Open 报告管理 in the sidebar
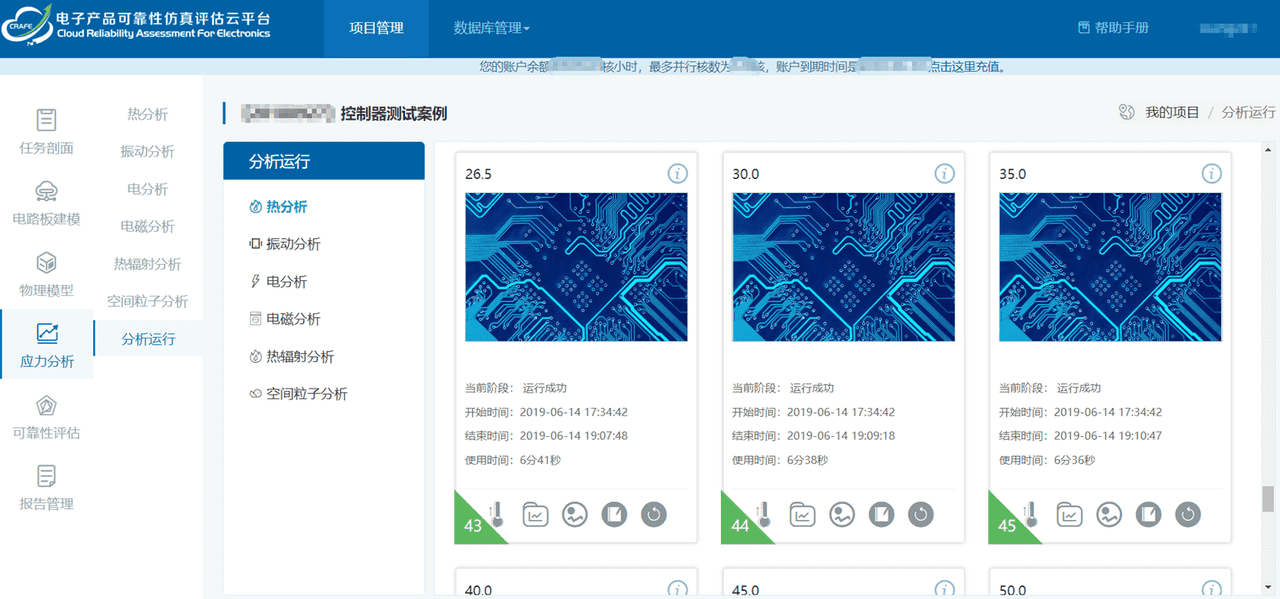Screen dimensions: 1280x599 46,489
